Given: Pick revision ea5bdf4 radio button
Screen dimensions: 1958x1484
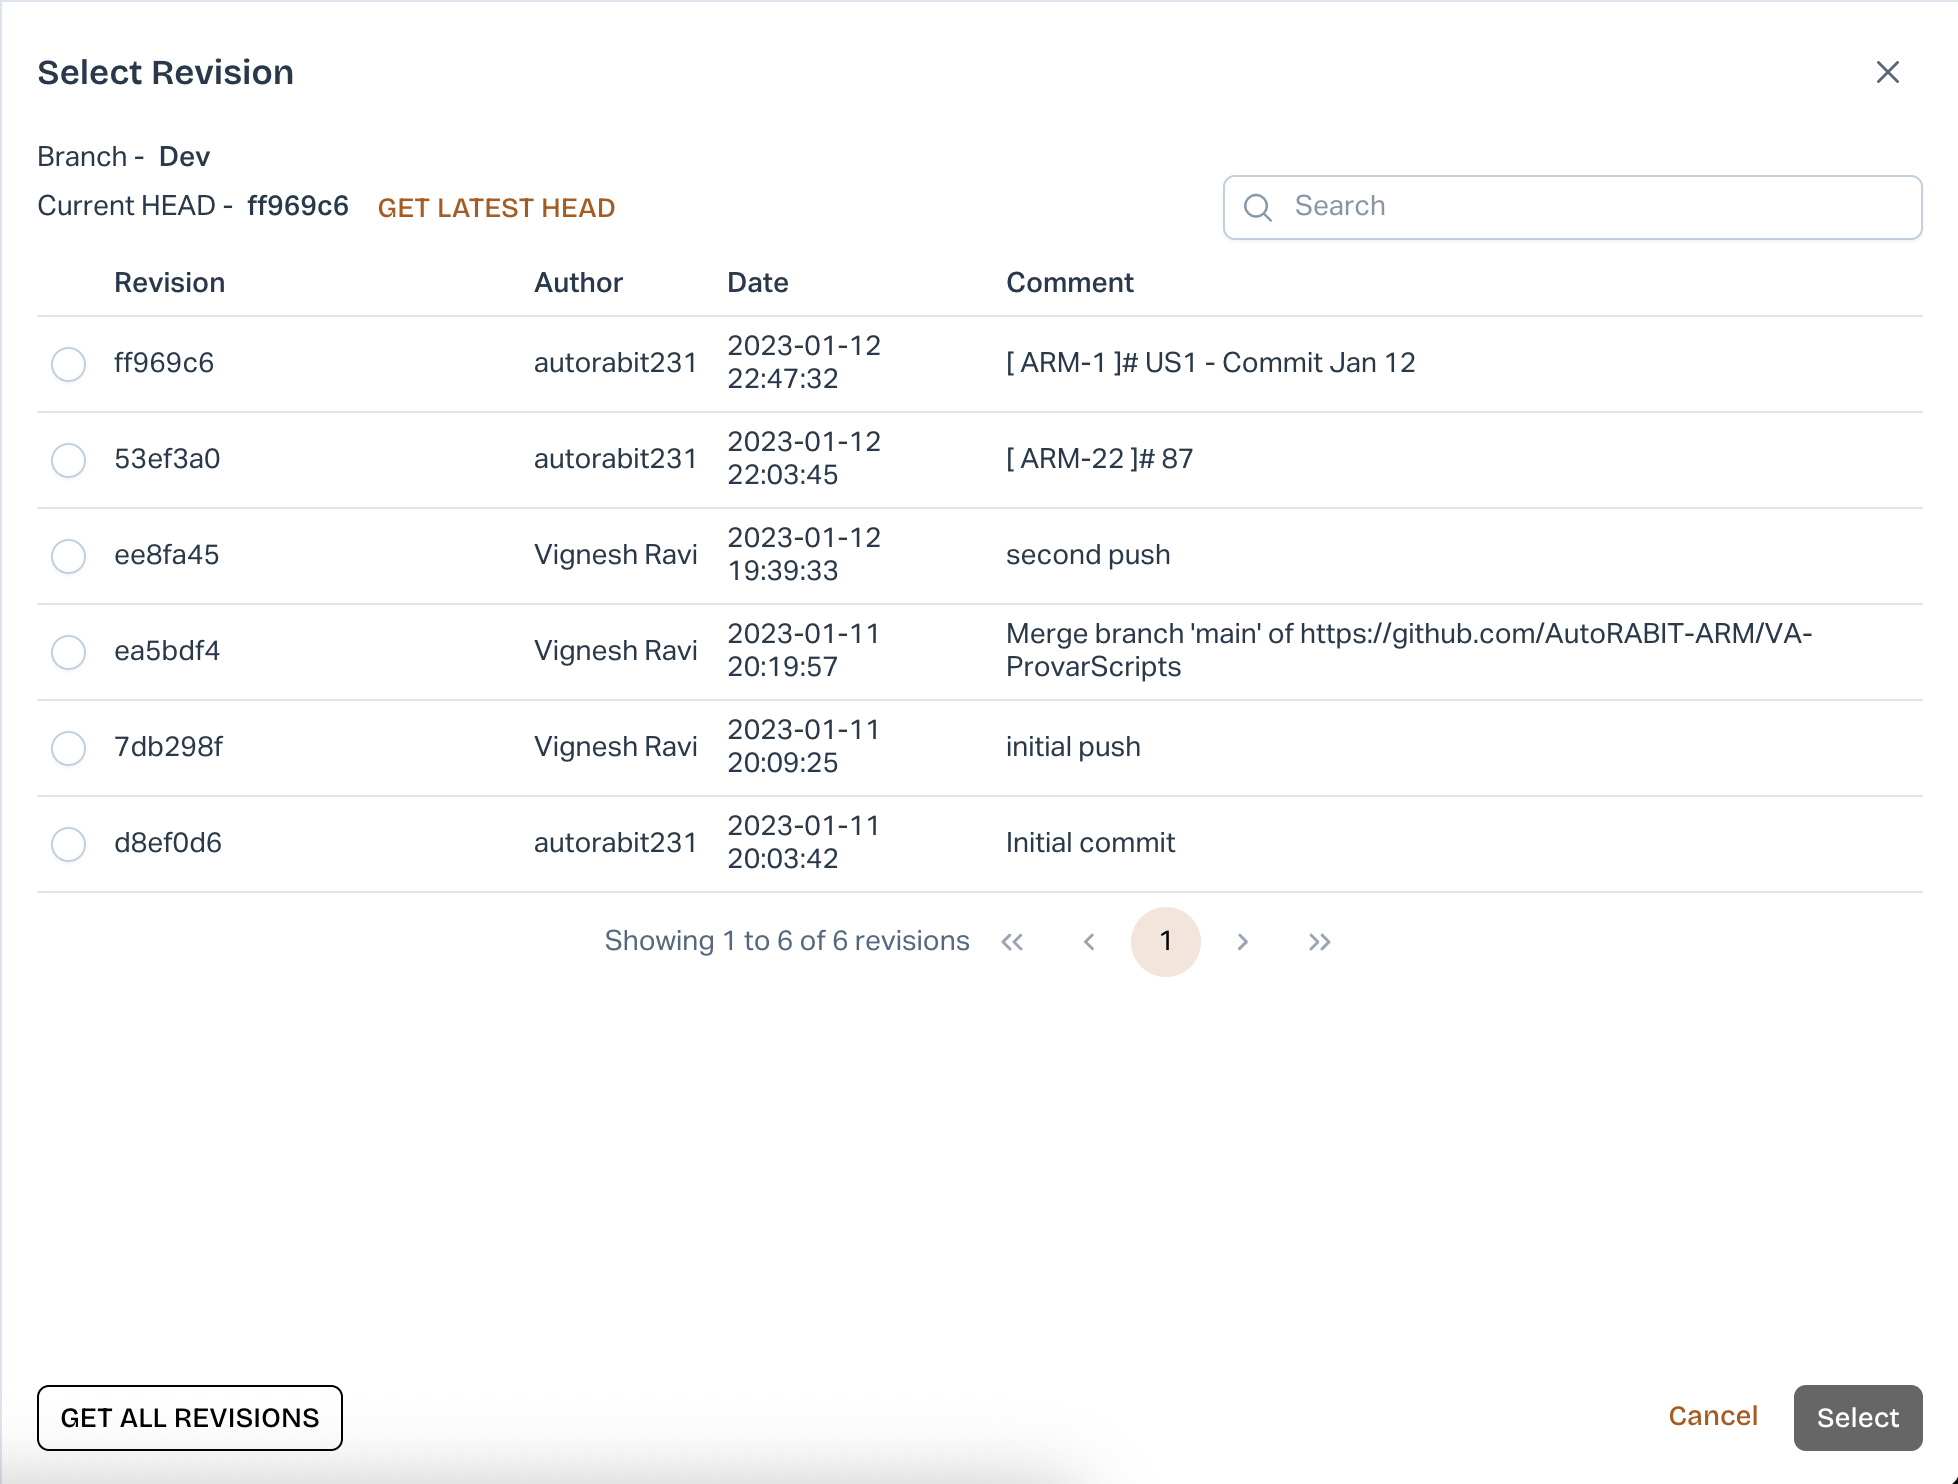Looking at the screenshot, I should tap(69, 652).
